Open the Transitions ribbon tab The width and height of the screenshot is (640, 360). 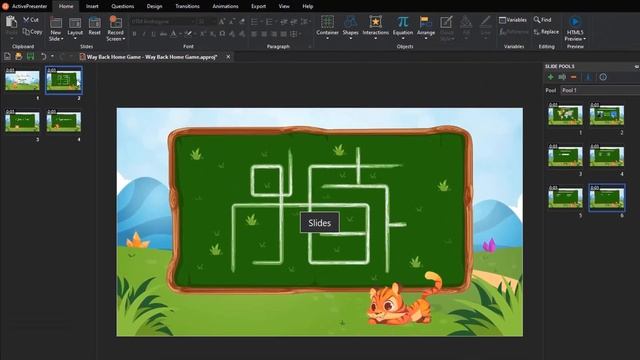pyautogui.click(x=187, y=6)
